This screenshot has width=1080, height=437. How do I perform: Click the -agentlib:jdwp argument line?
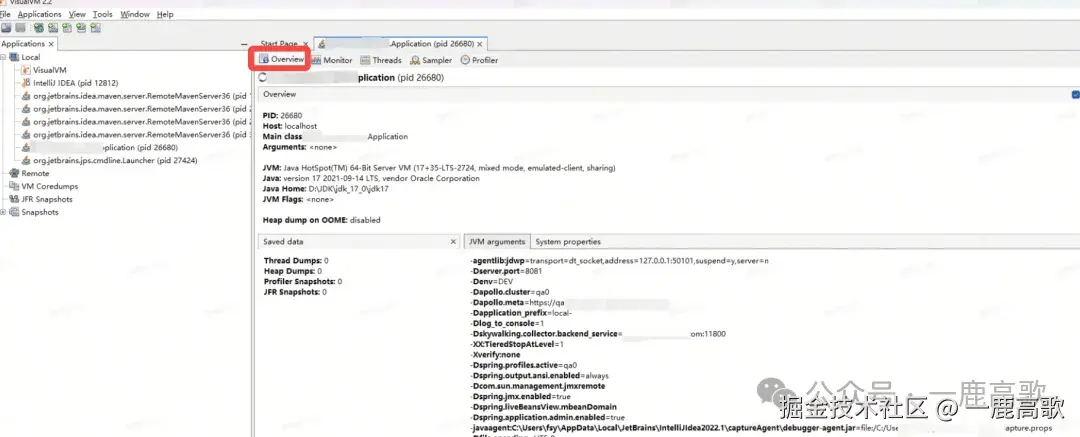pos(619,261)
